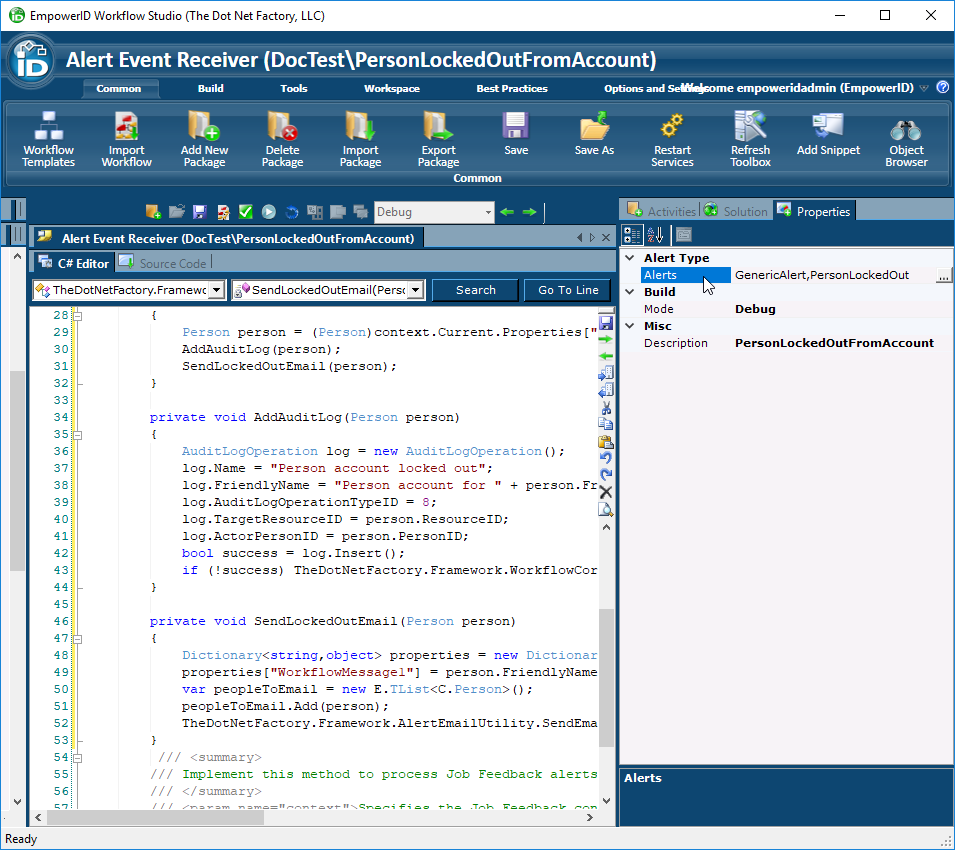
Task: Click the editor horizontal scrollbar thumb
Action: pyautogui.click(x=155, y=817)
